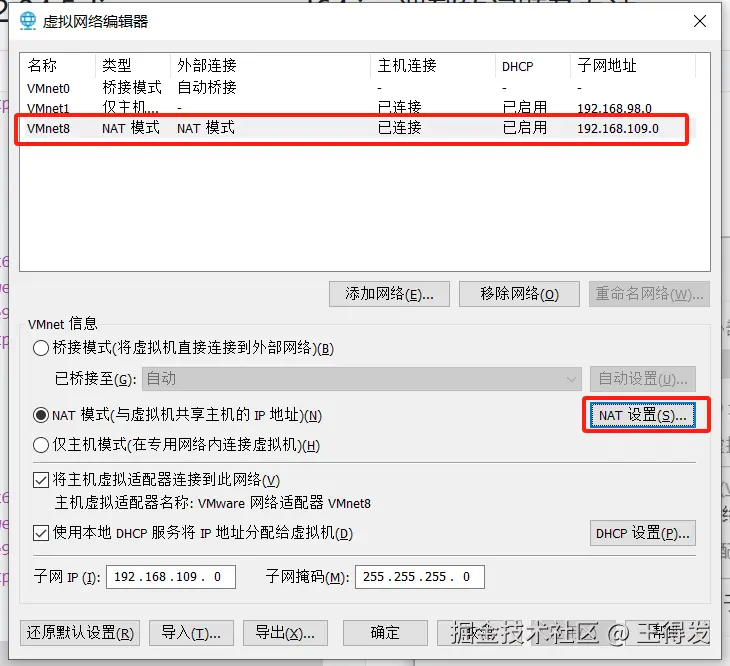Open NAT 设置(S)... dialog
730x666 pixels.
point(643,415)
